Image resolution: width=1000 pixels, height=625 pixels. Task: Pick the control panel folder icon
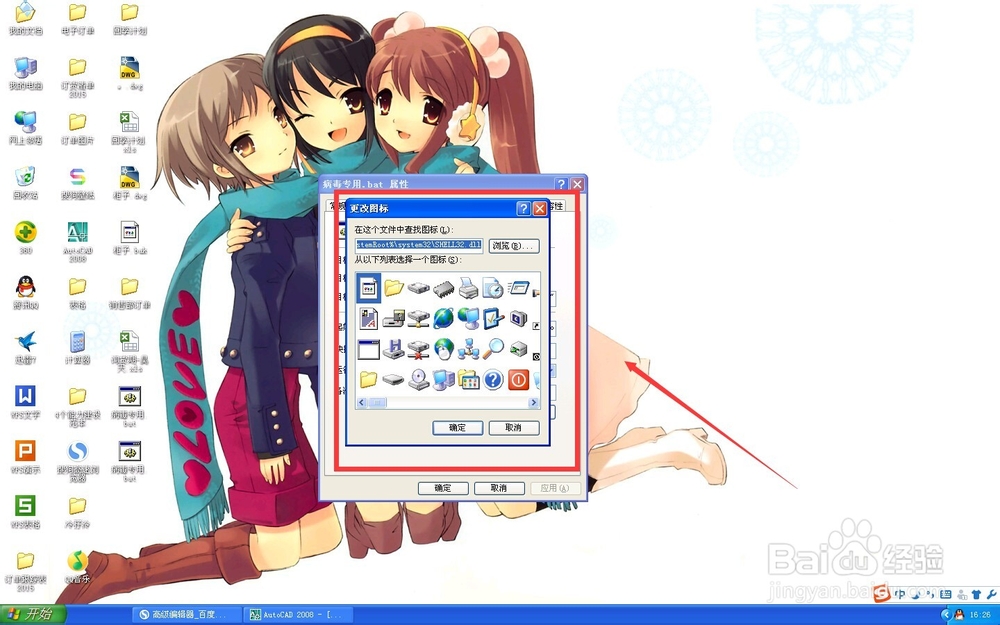click(x=468, y=379)
